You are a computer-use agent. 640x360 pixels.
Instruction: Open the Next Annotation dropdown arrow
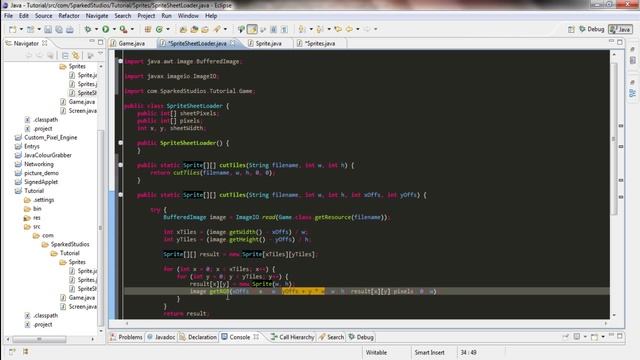[311, 29]
